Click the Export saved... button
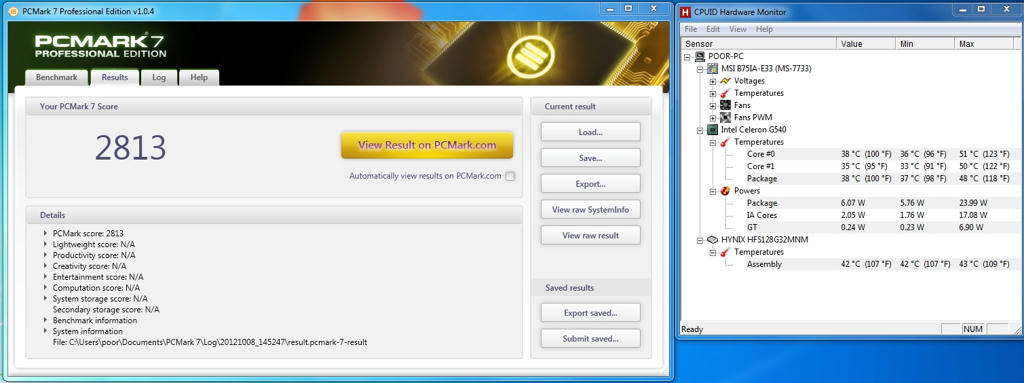This screenshot has width=1024, height=383. (x=590, y=313)
